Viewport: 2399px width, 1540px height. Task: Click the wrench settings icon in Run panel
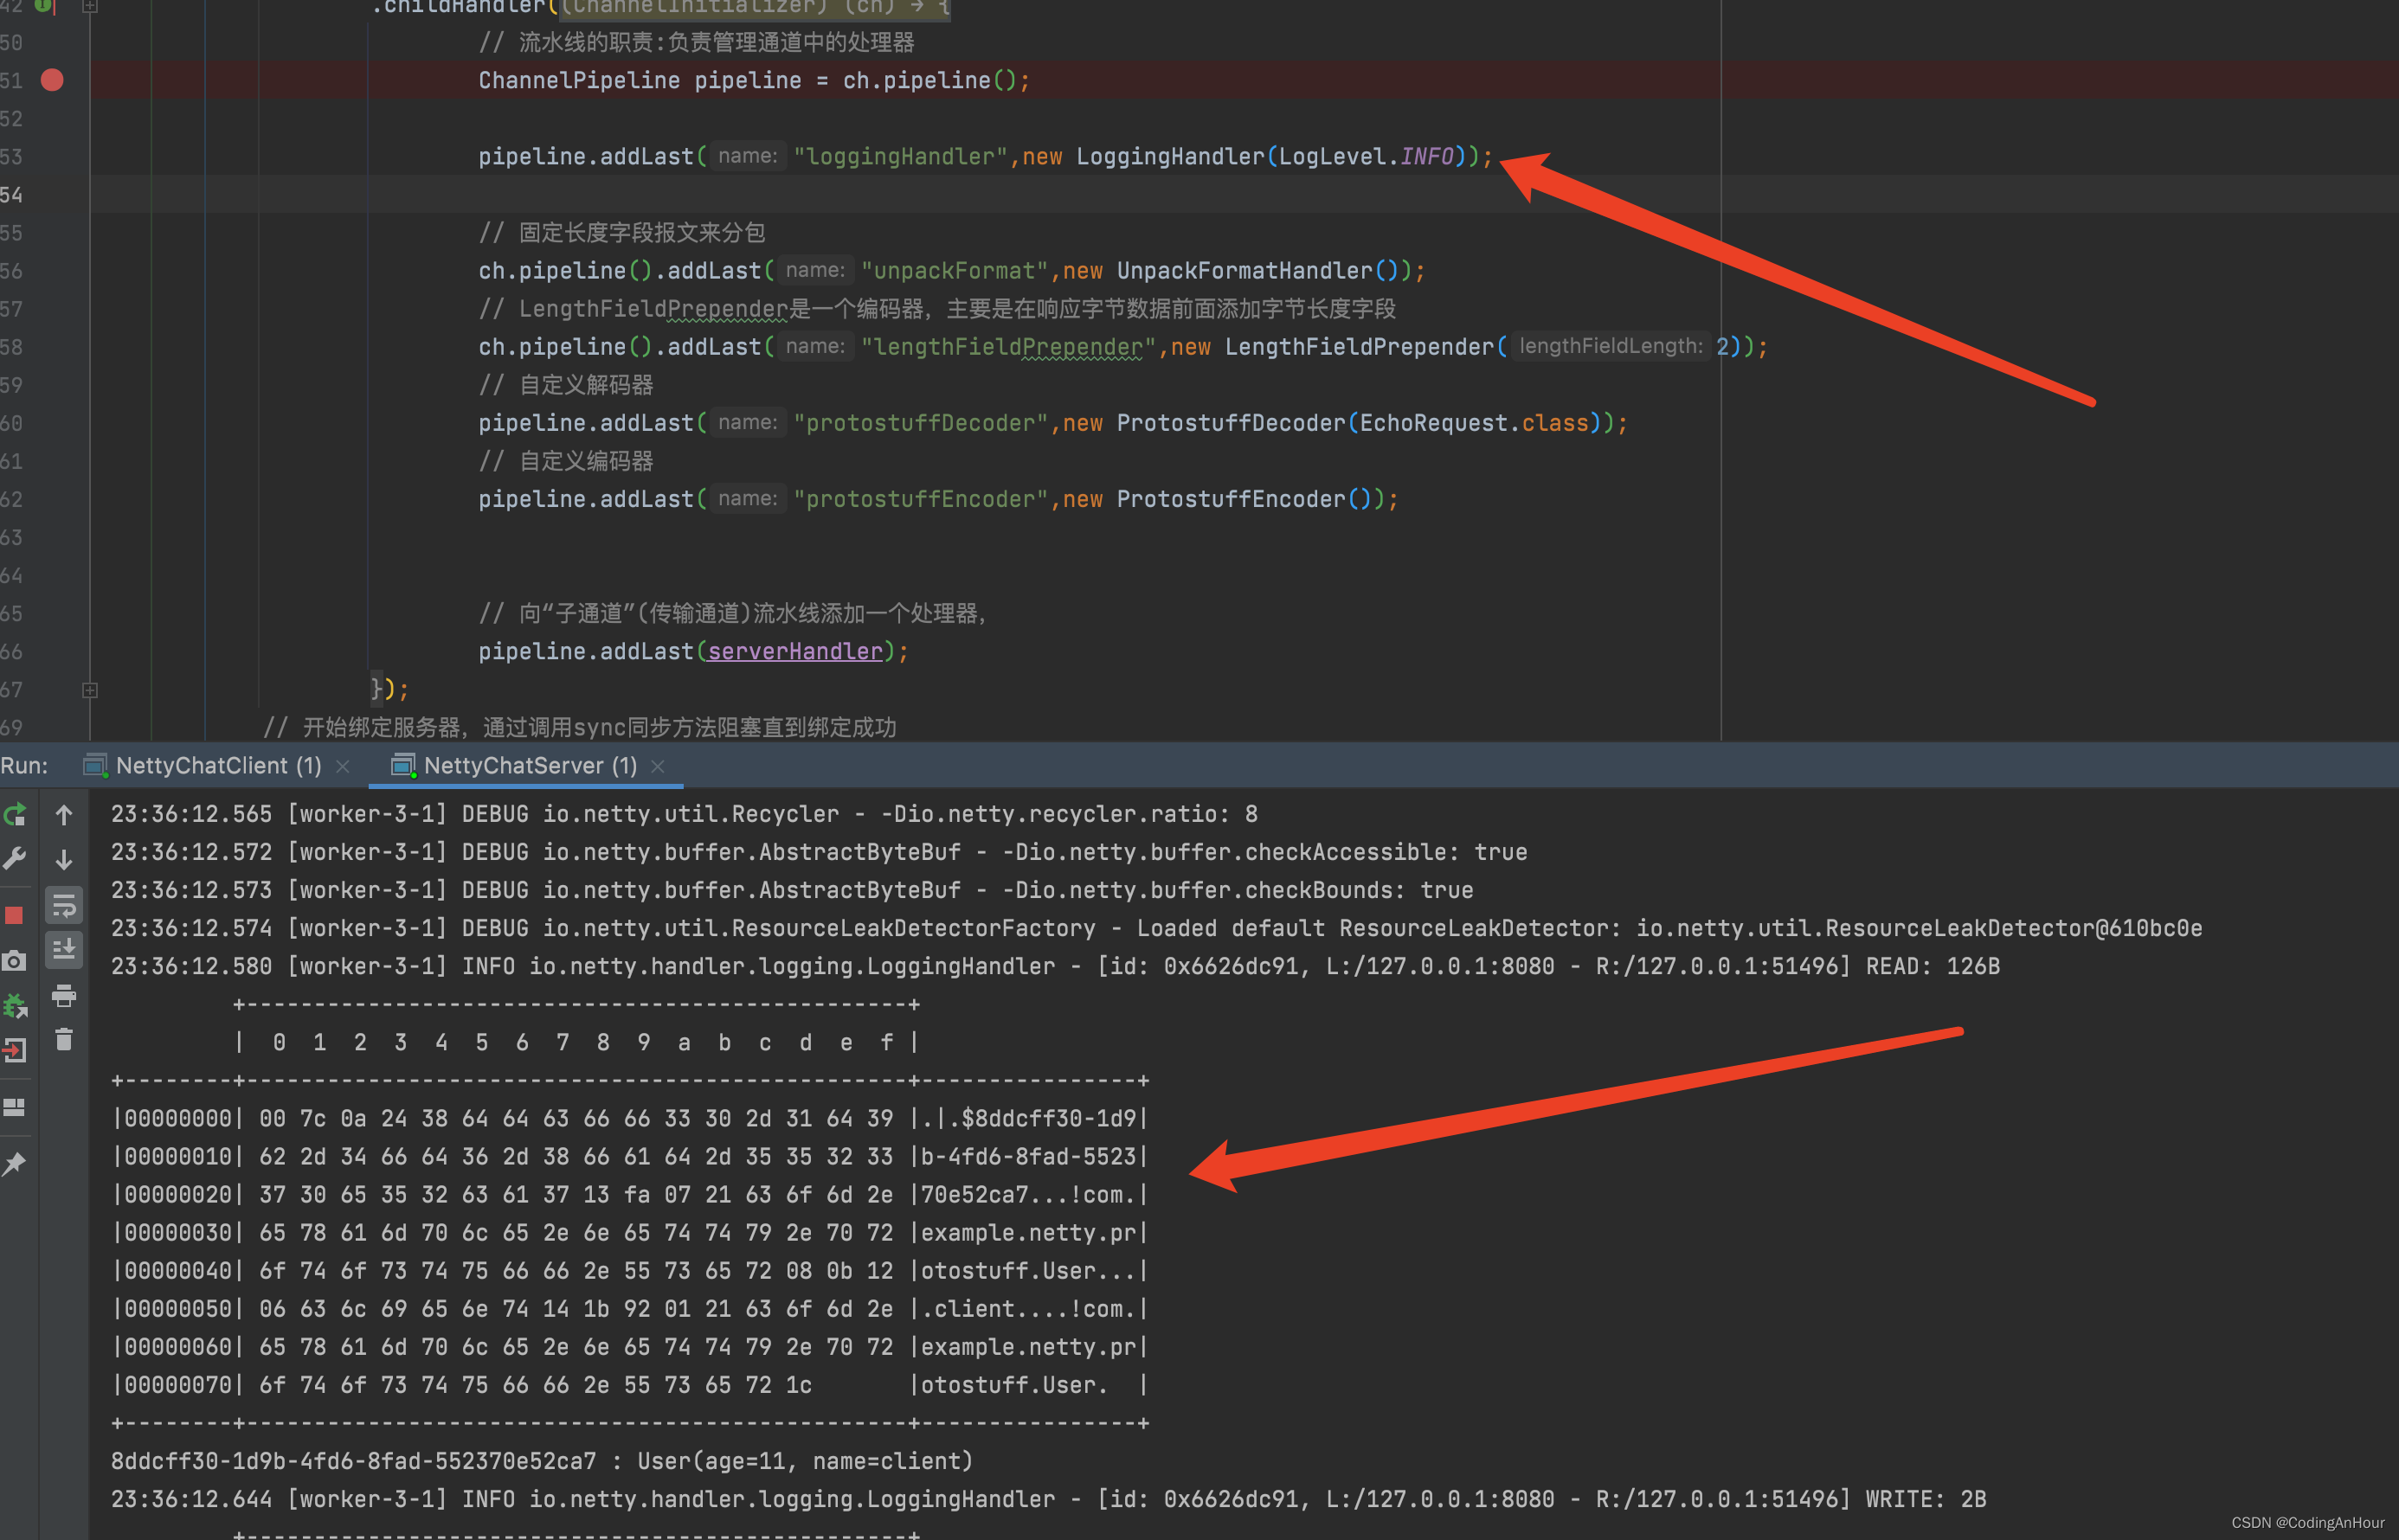[15, 858]
